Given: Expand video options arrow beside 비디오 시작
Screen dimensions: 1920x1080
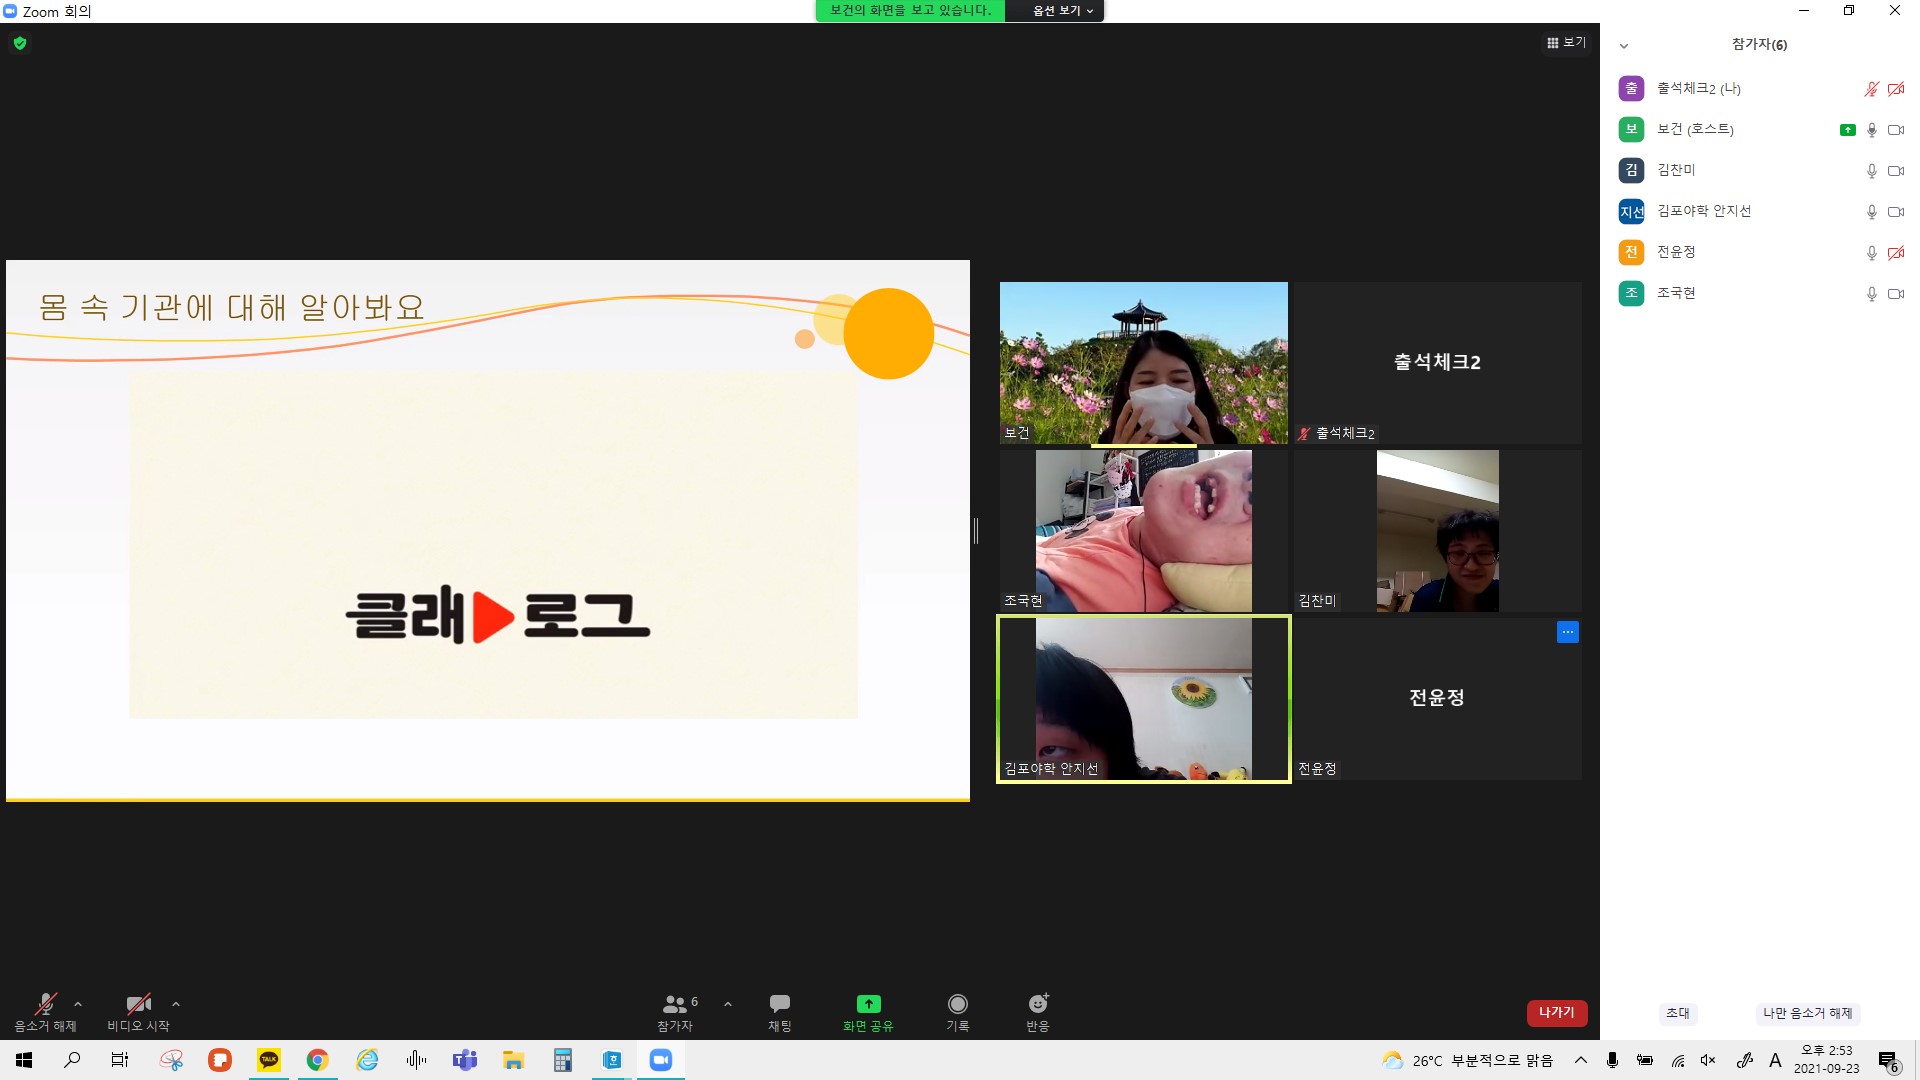Looking at the screenshot, I should (x=176, y=1004).
